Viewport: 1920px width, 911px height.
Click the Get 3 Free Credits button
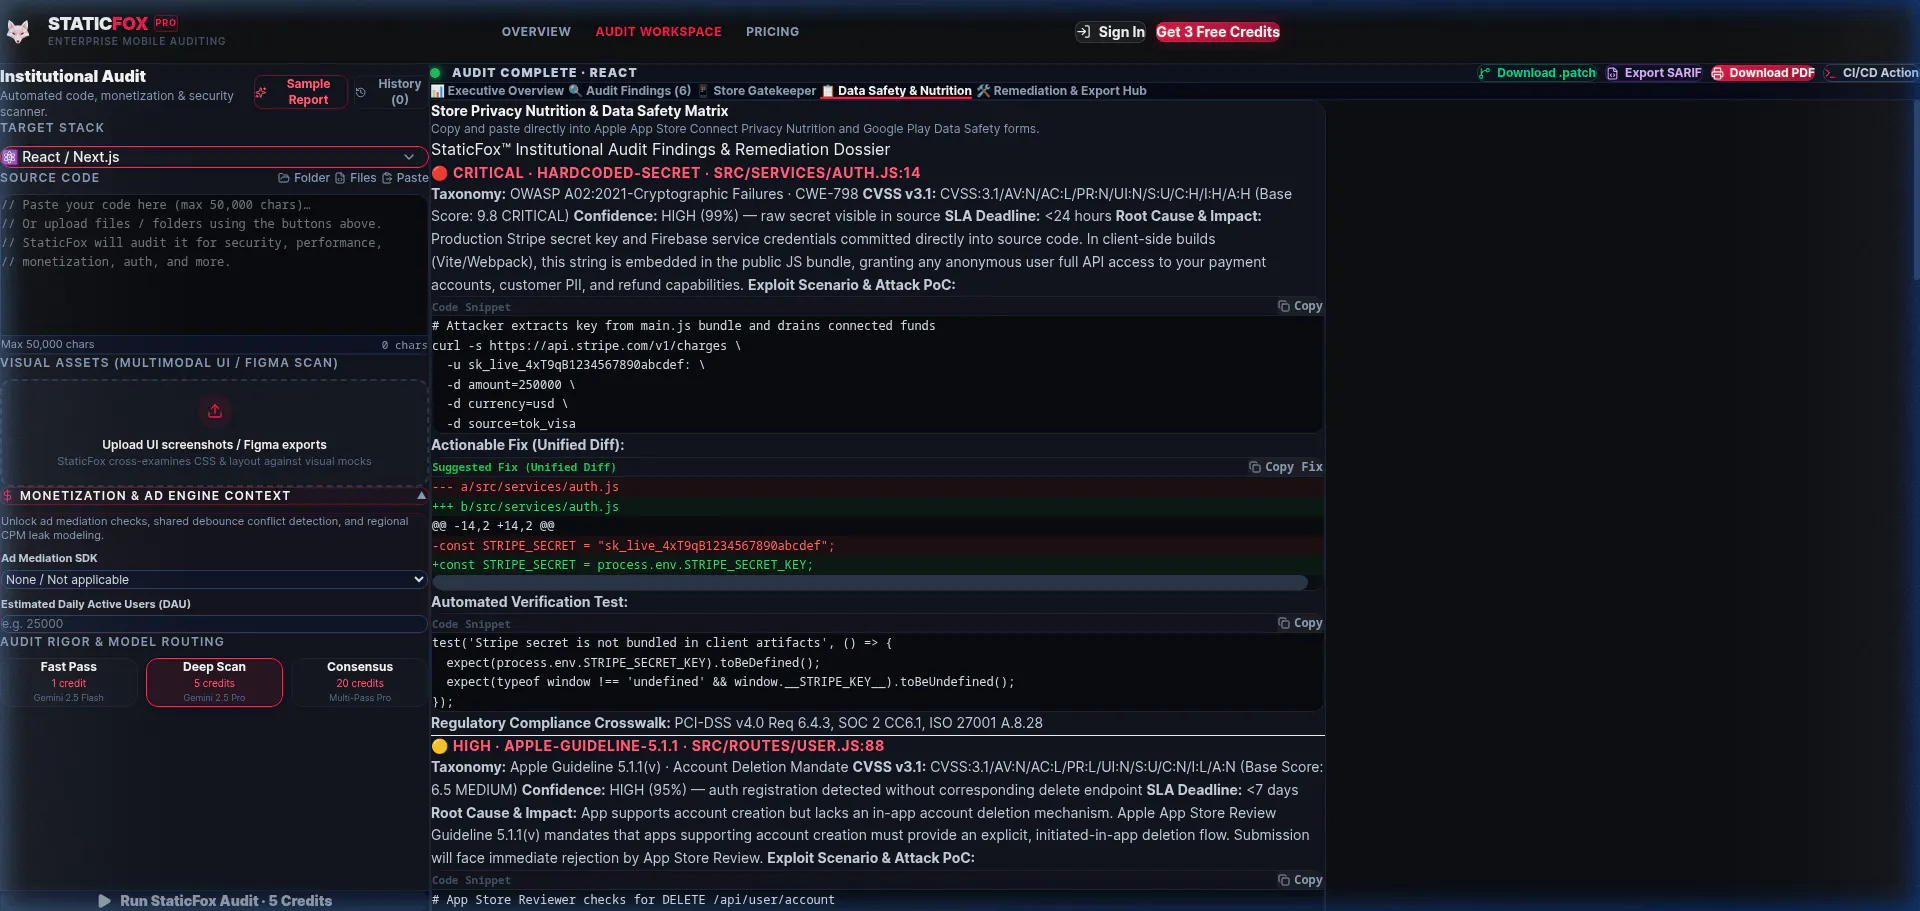tap(1218, 32)
